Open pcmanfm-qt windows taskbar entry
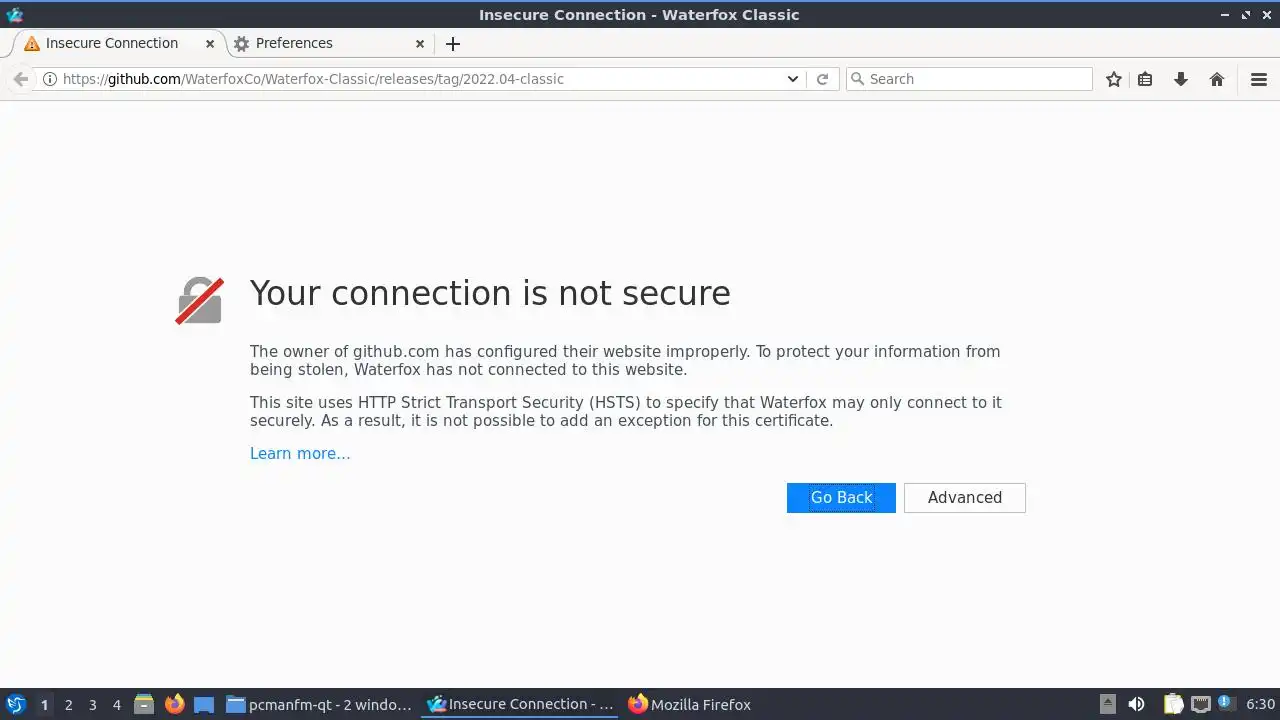Image resolution: width=1280 pixels, height=720 pixels. click(320, 705)
